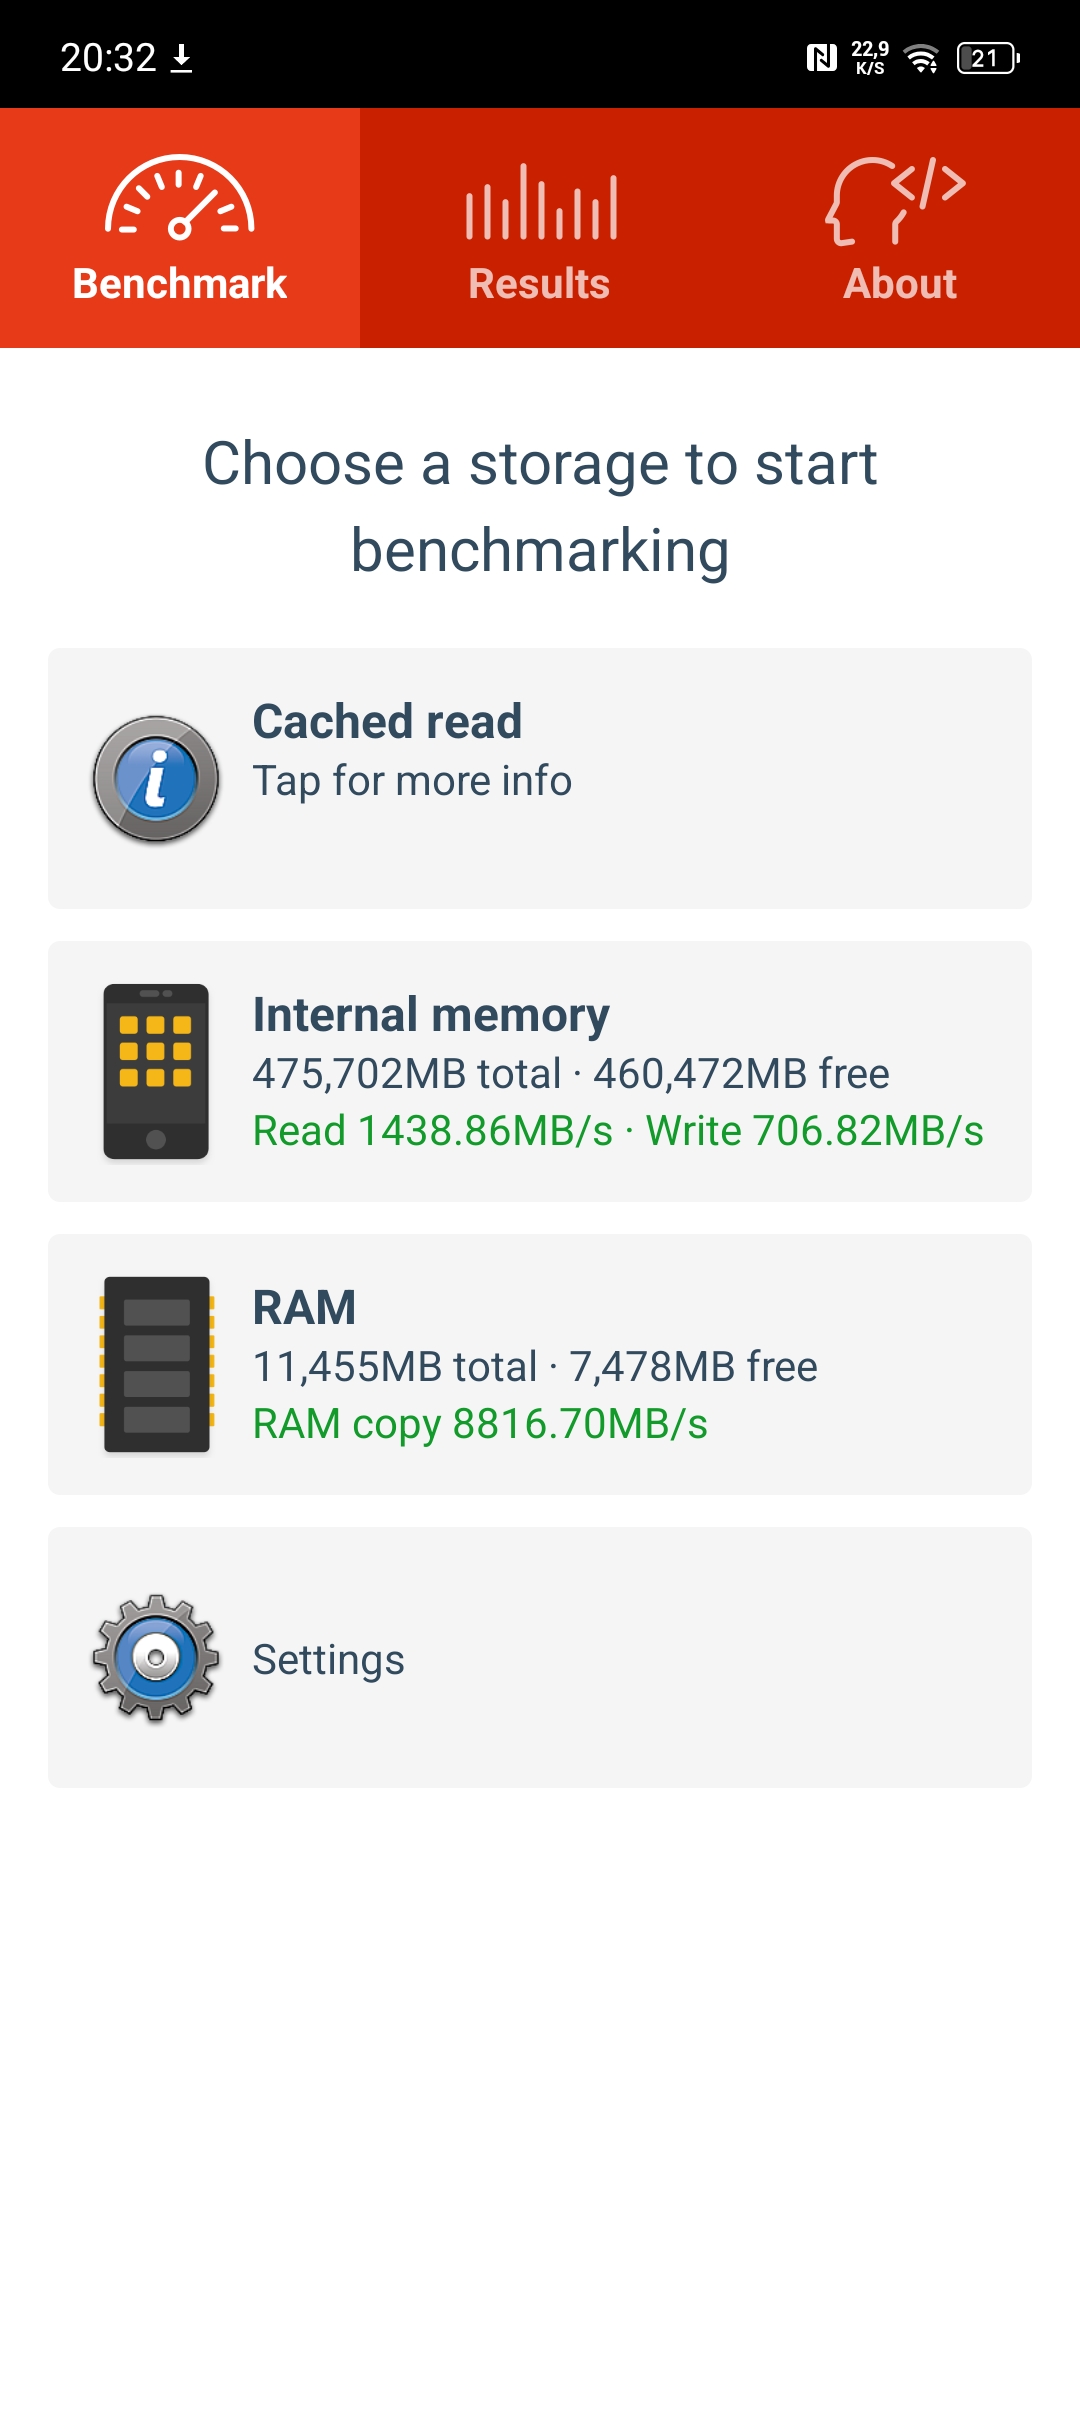Tap the Results bar chart icon
Image resolution: width=1080 pixels, height=2436 pixels.
coord(541,202)
